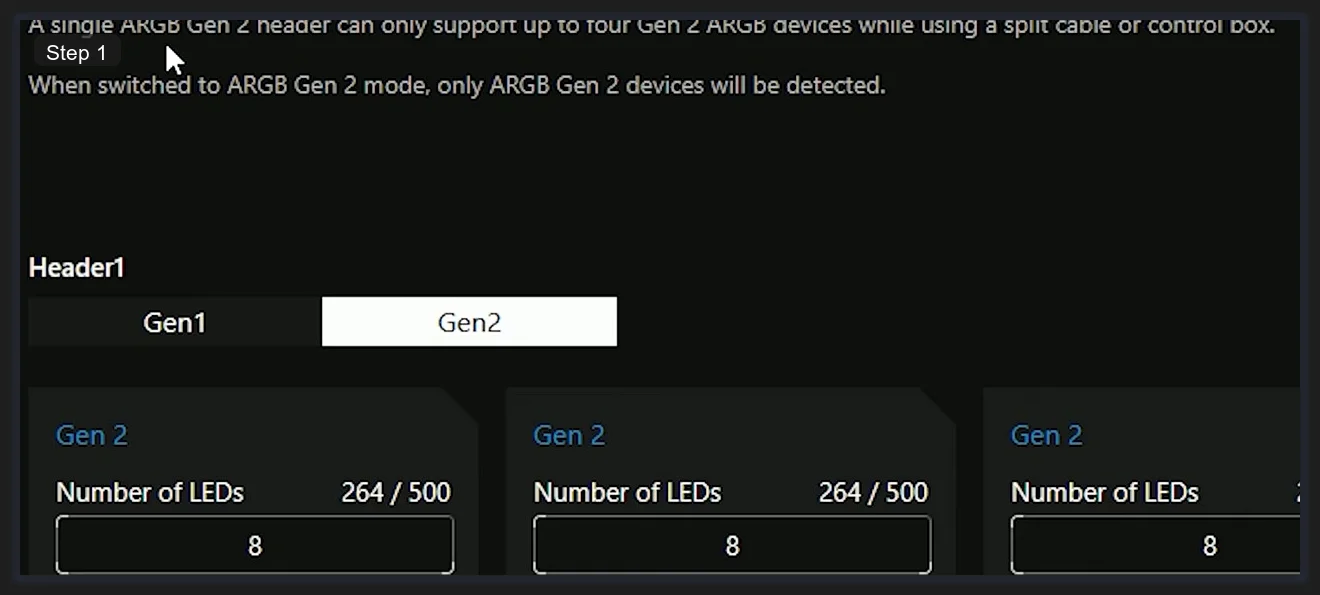
Task: Click the Number of LEDs field on first card
Action: [x=255, y=544]
